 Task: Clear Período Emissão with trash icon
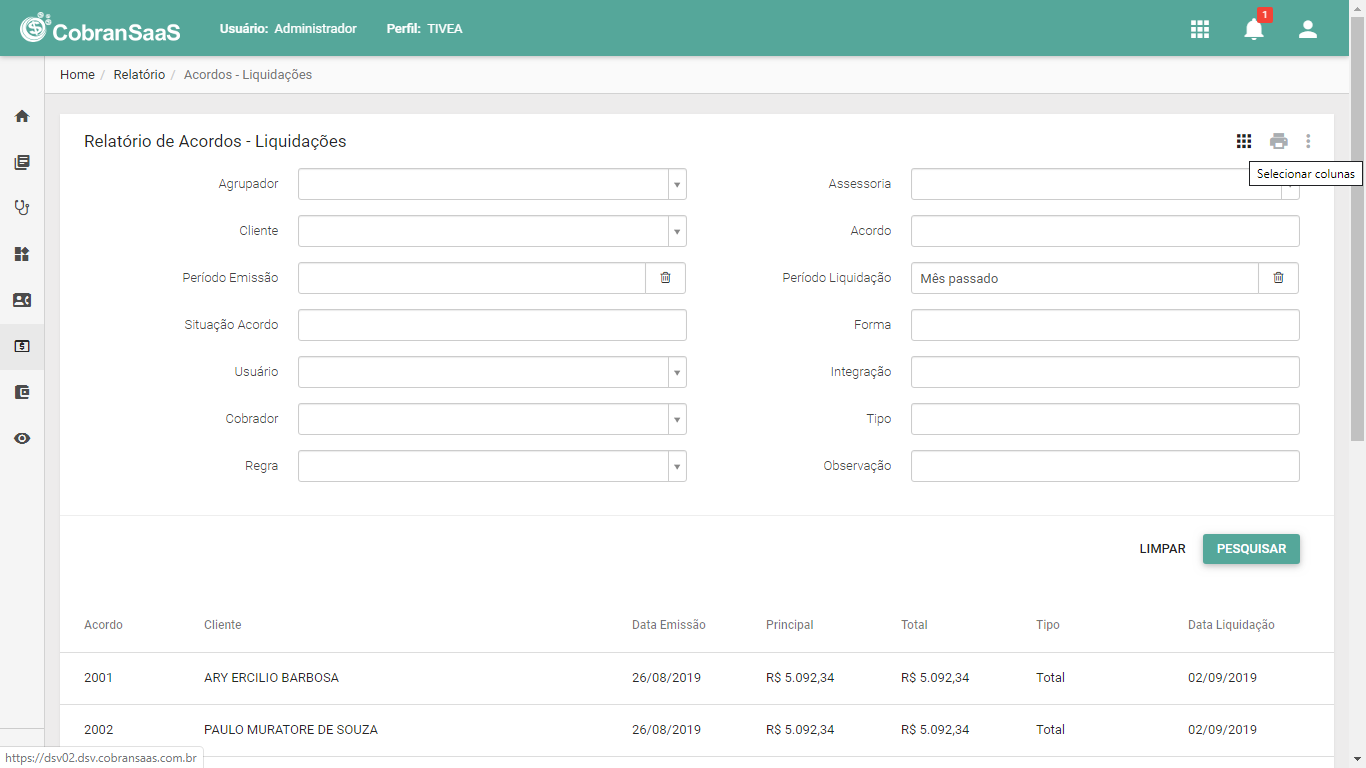pos(666,278)
